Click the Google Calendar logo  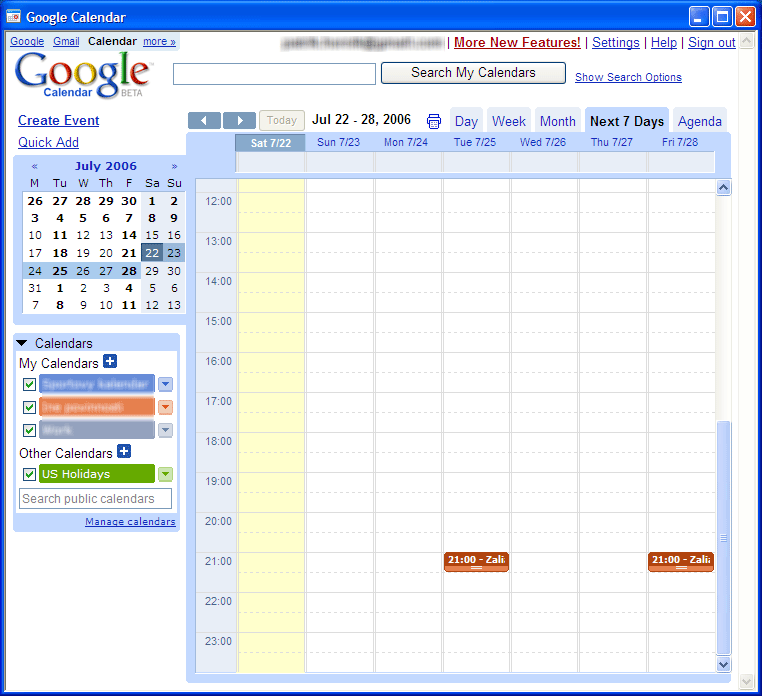84,75
